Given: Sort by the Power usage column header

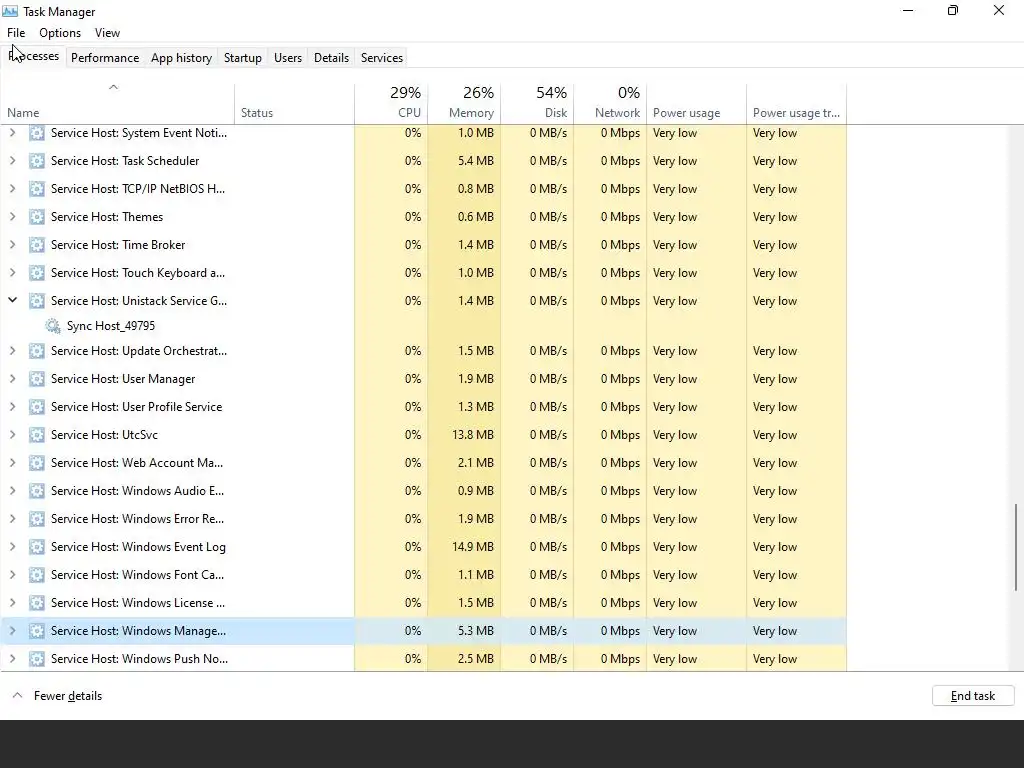Looking at the screenshot, I should click(696, 104).
